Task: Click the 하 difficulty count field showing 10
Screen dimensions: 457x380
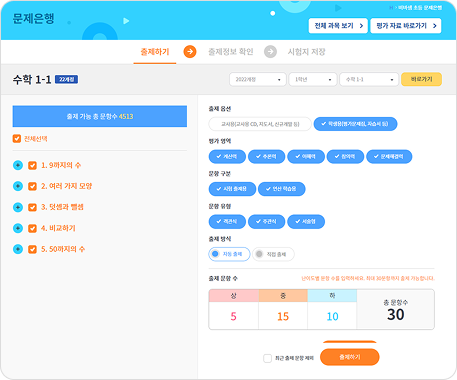Action: 332,316
